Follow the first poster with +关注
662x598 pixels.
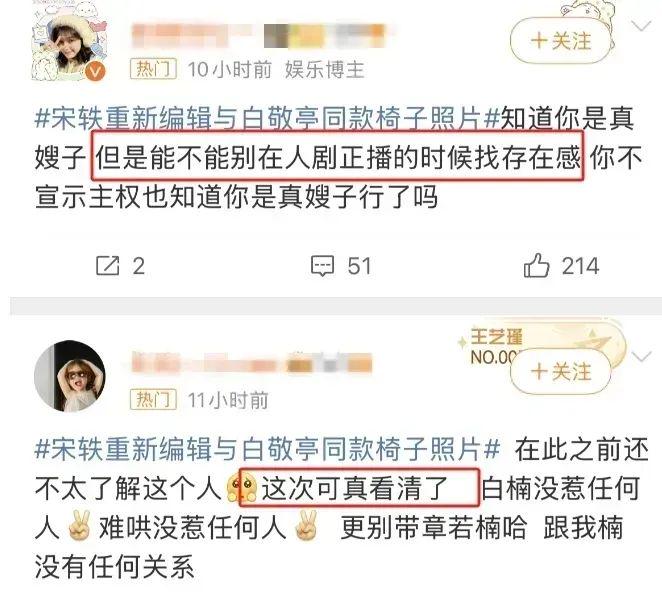561,41
